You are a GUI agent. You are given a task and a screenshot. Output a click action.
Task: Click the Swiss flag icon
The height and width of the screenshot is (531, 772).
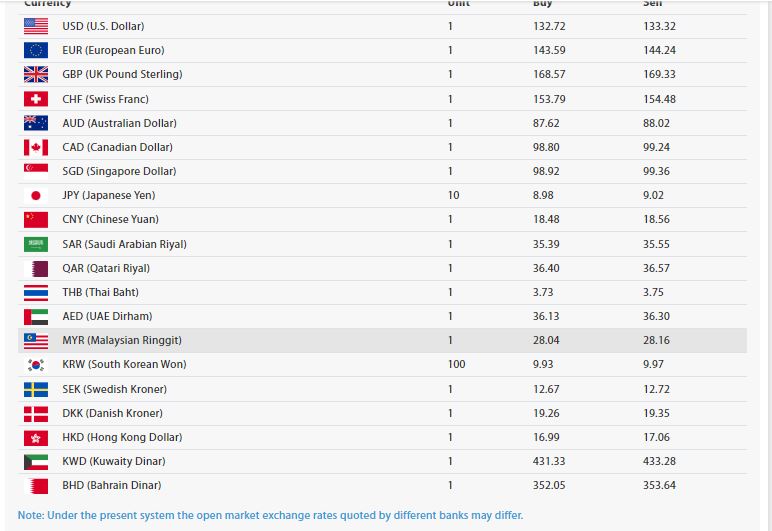[x=36, y=99]
